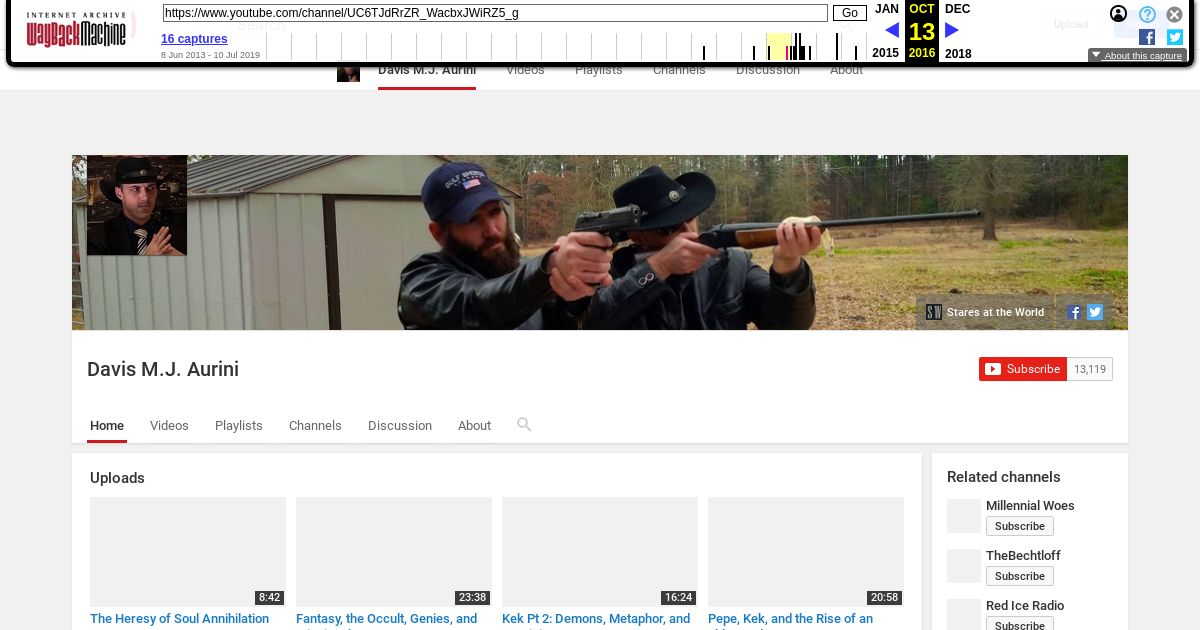The height and width of the screenshot is (630, 1200).
Task: Click the Go button
Action: (x=850, y=13)
